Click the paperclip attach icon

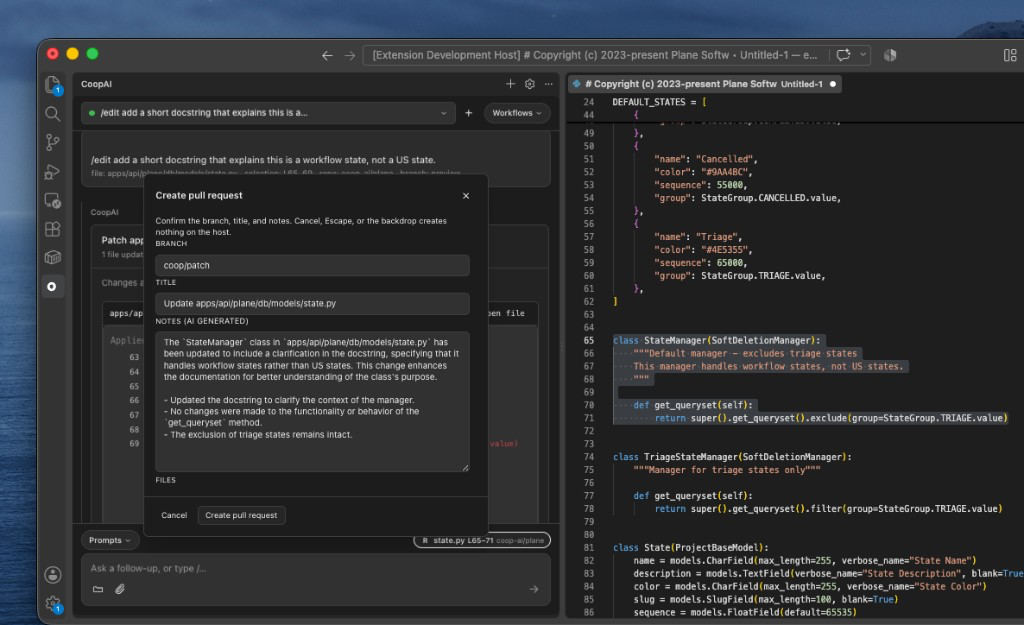(120, 589)
